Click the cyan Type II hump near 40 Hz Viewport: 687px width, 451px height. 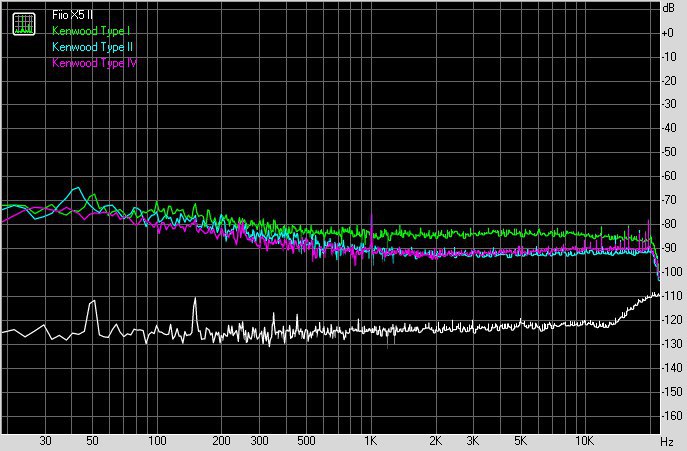point(77,189)
